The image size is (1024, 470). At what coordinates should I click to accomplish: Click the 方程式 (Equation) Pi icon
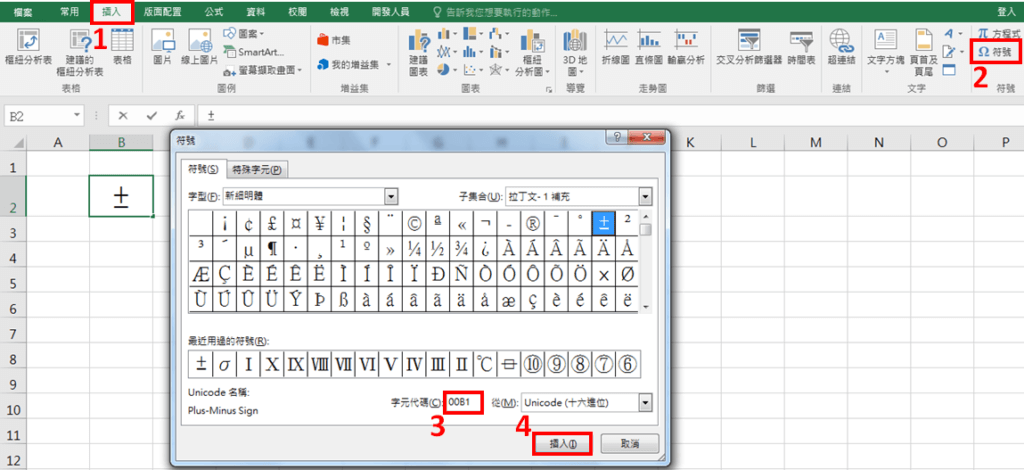(x=994, y=33)
